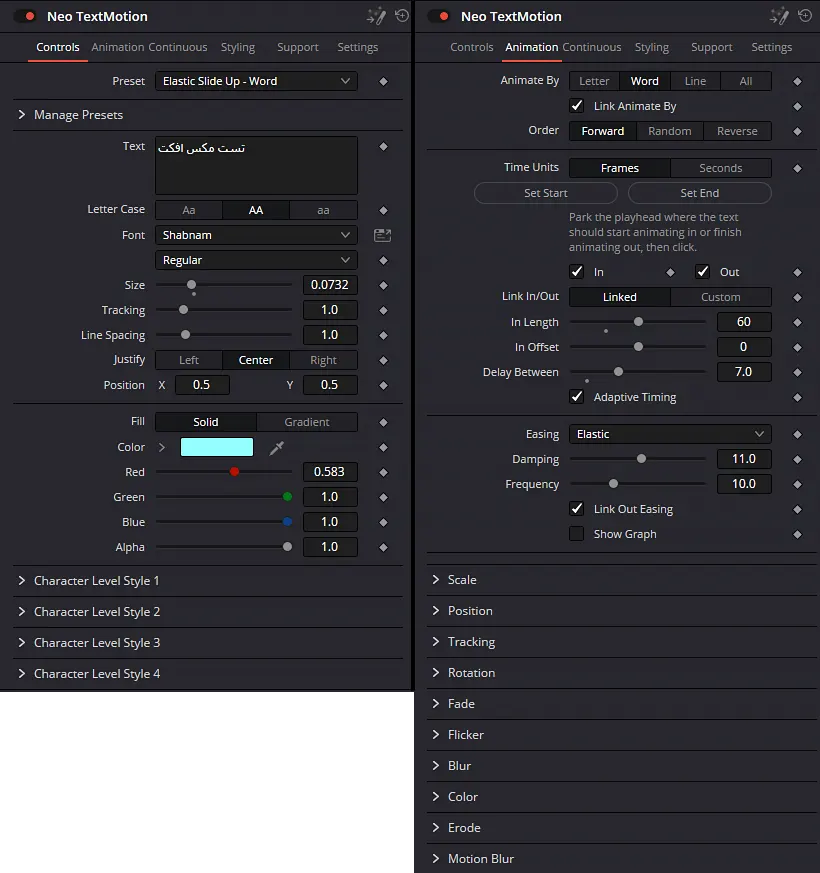
Task: Click the keyframe diamond next to Easing
Action: click(x=797, y=434)
